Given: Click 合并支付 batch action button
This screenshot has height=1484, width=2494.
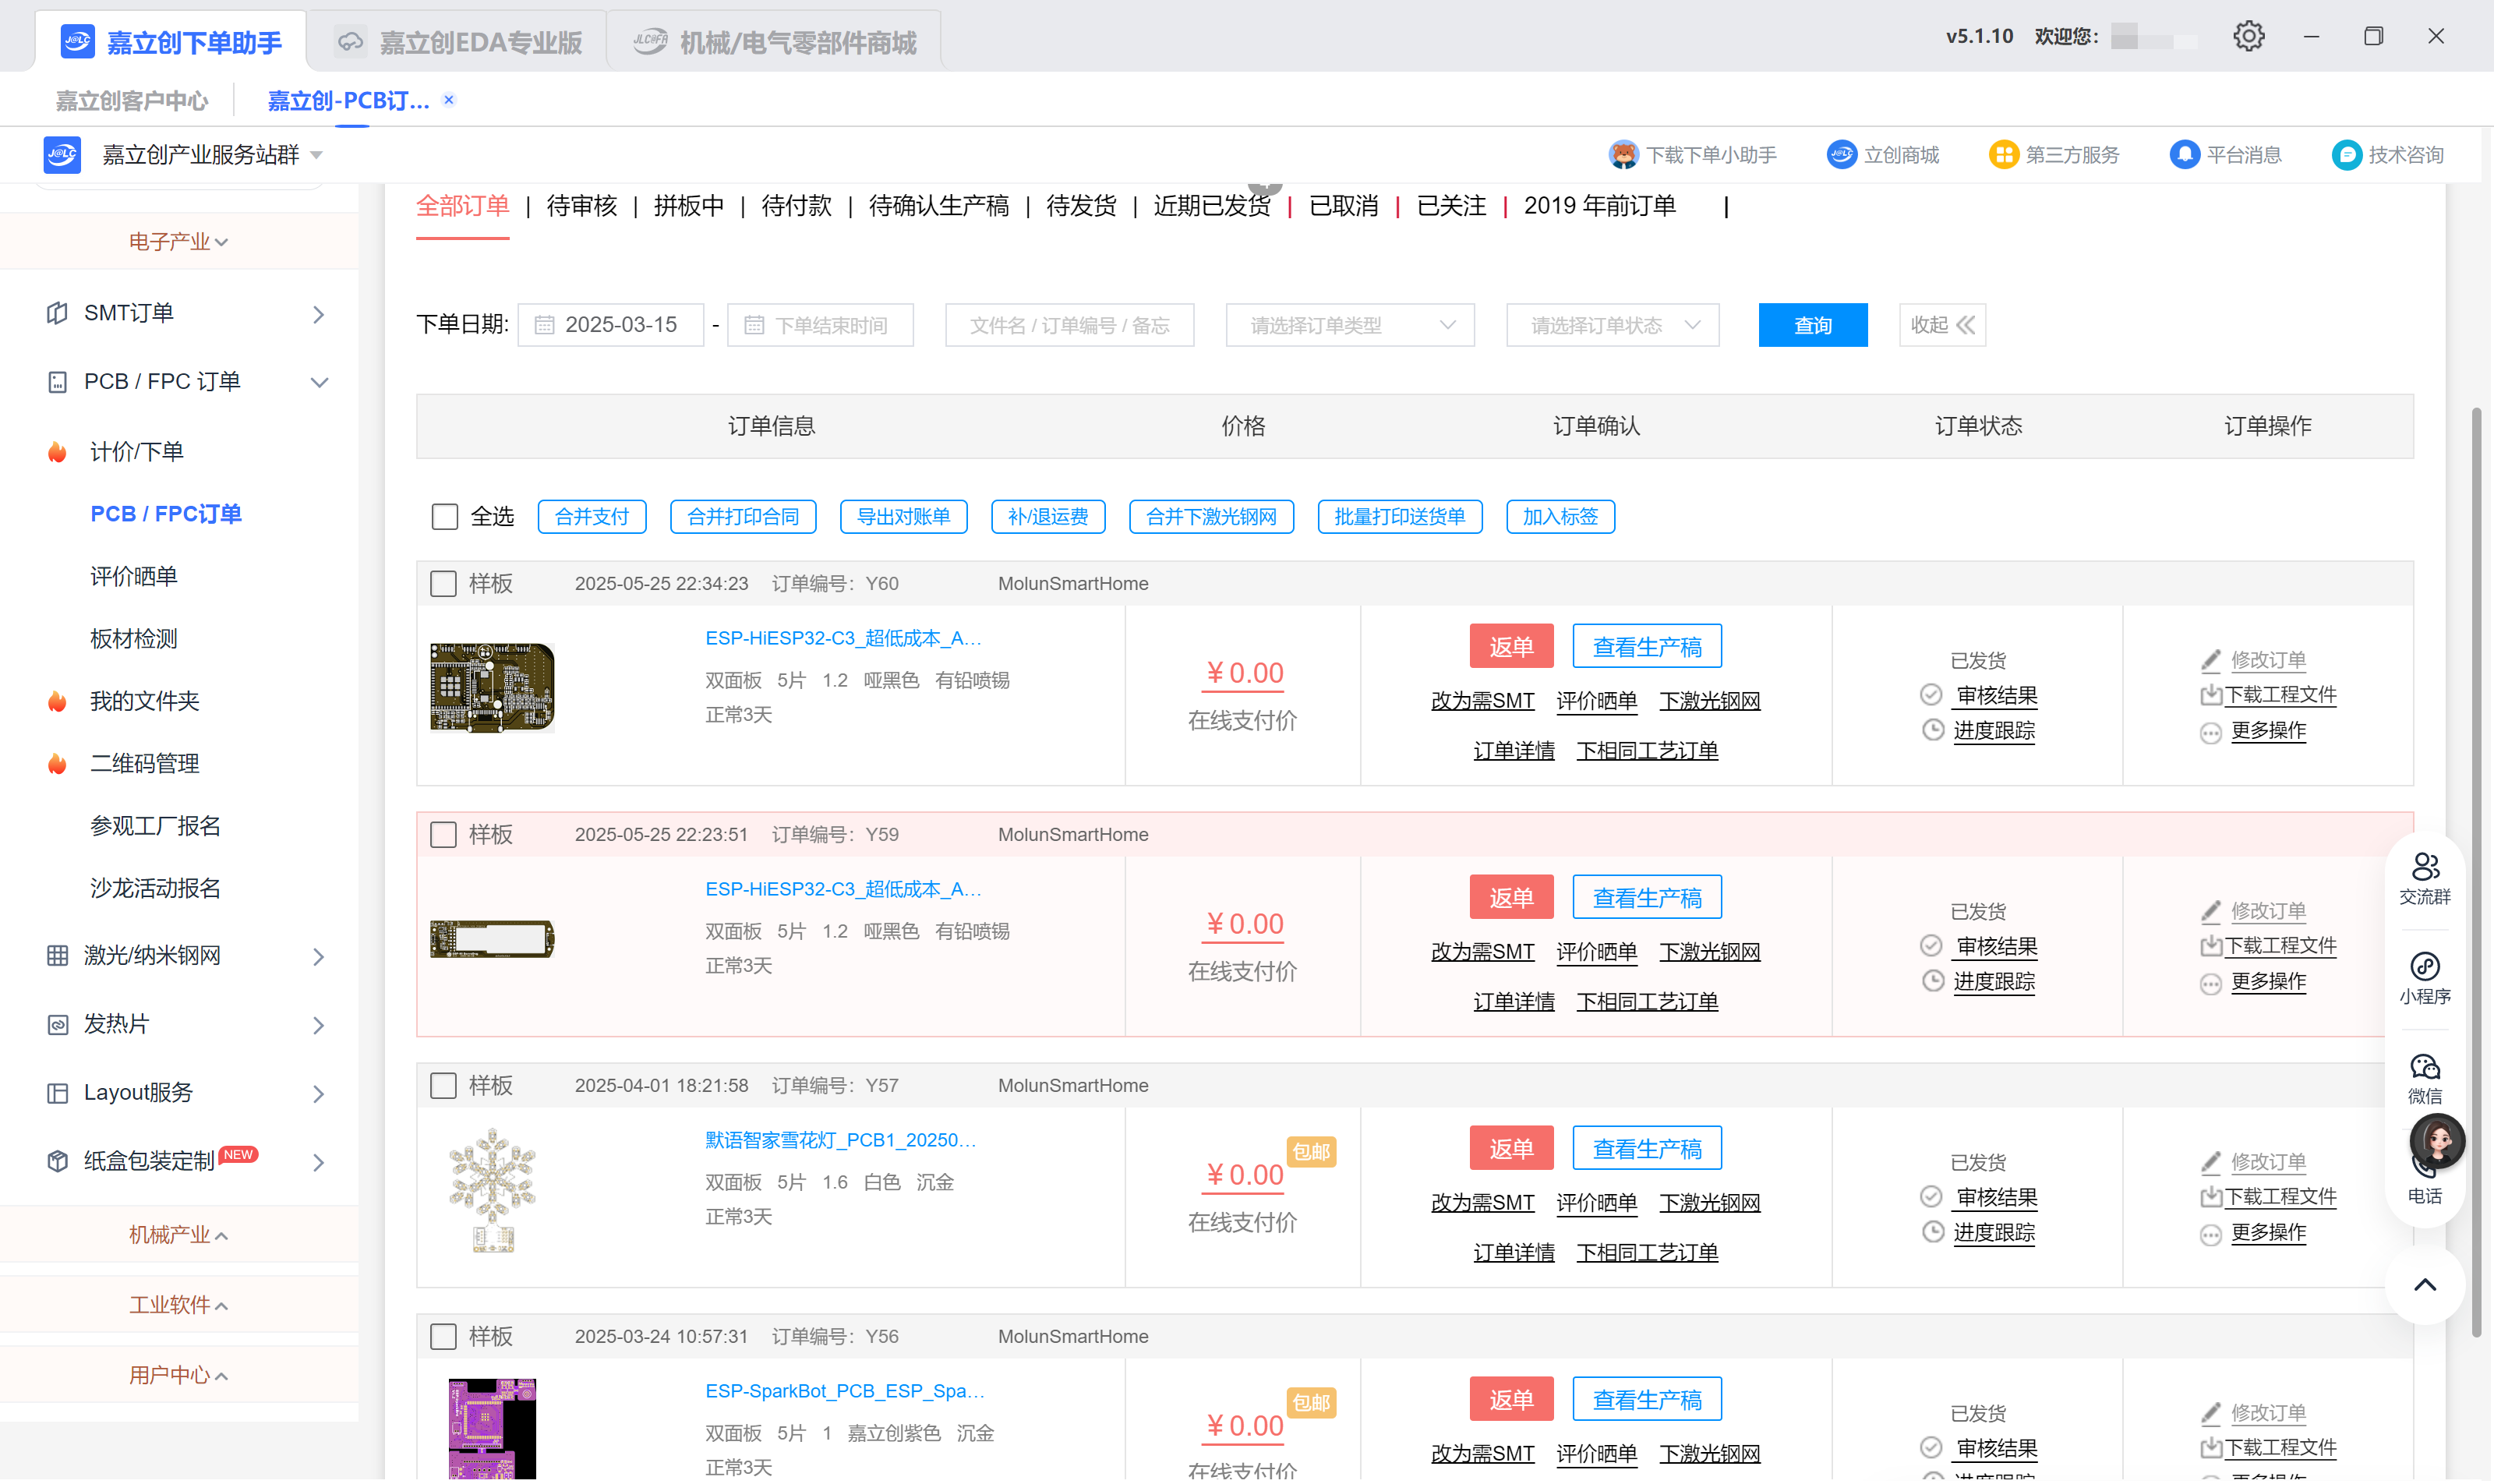Looking at the screenshot, I should [x=591, y=517].
